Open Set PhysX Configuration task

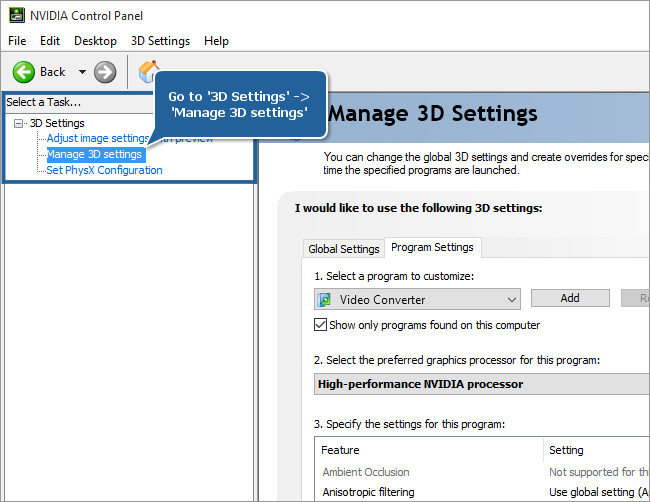click(x=104, y=170)
